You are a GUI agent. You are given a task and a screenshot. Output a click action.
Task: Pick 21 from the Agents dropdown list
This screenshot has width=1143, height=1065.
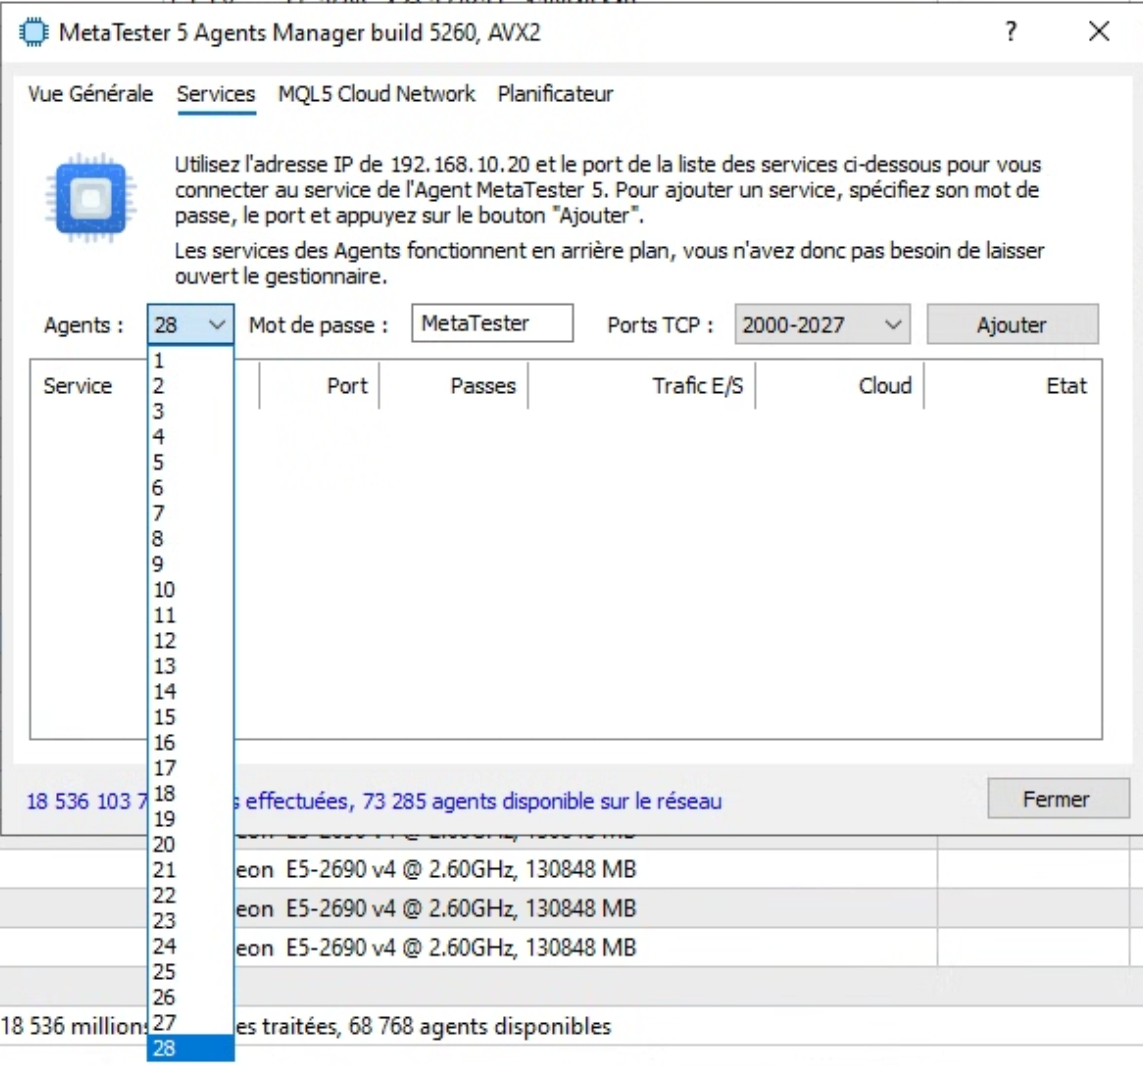[x=190, y=870]
